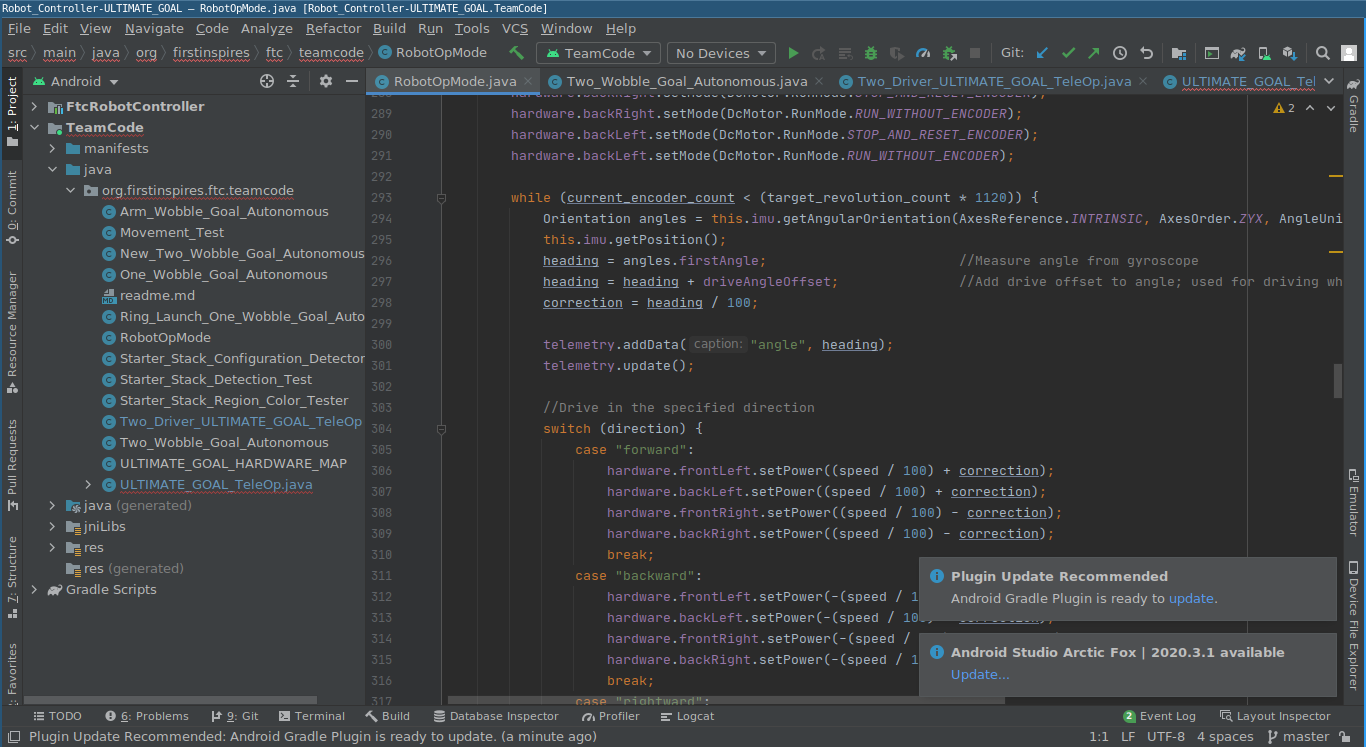Viewport: 1366px width, 747px height.
Task: Toggle the Pull Requests tool window
Action: pos(12,465)
